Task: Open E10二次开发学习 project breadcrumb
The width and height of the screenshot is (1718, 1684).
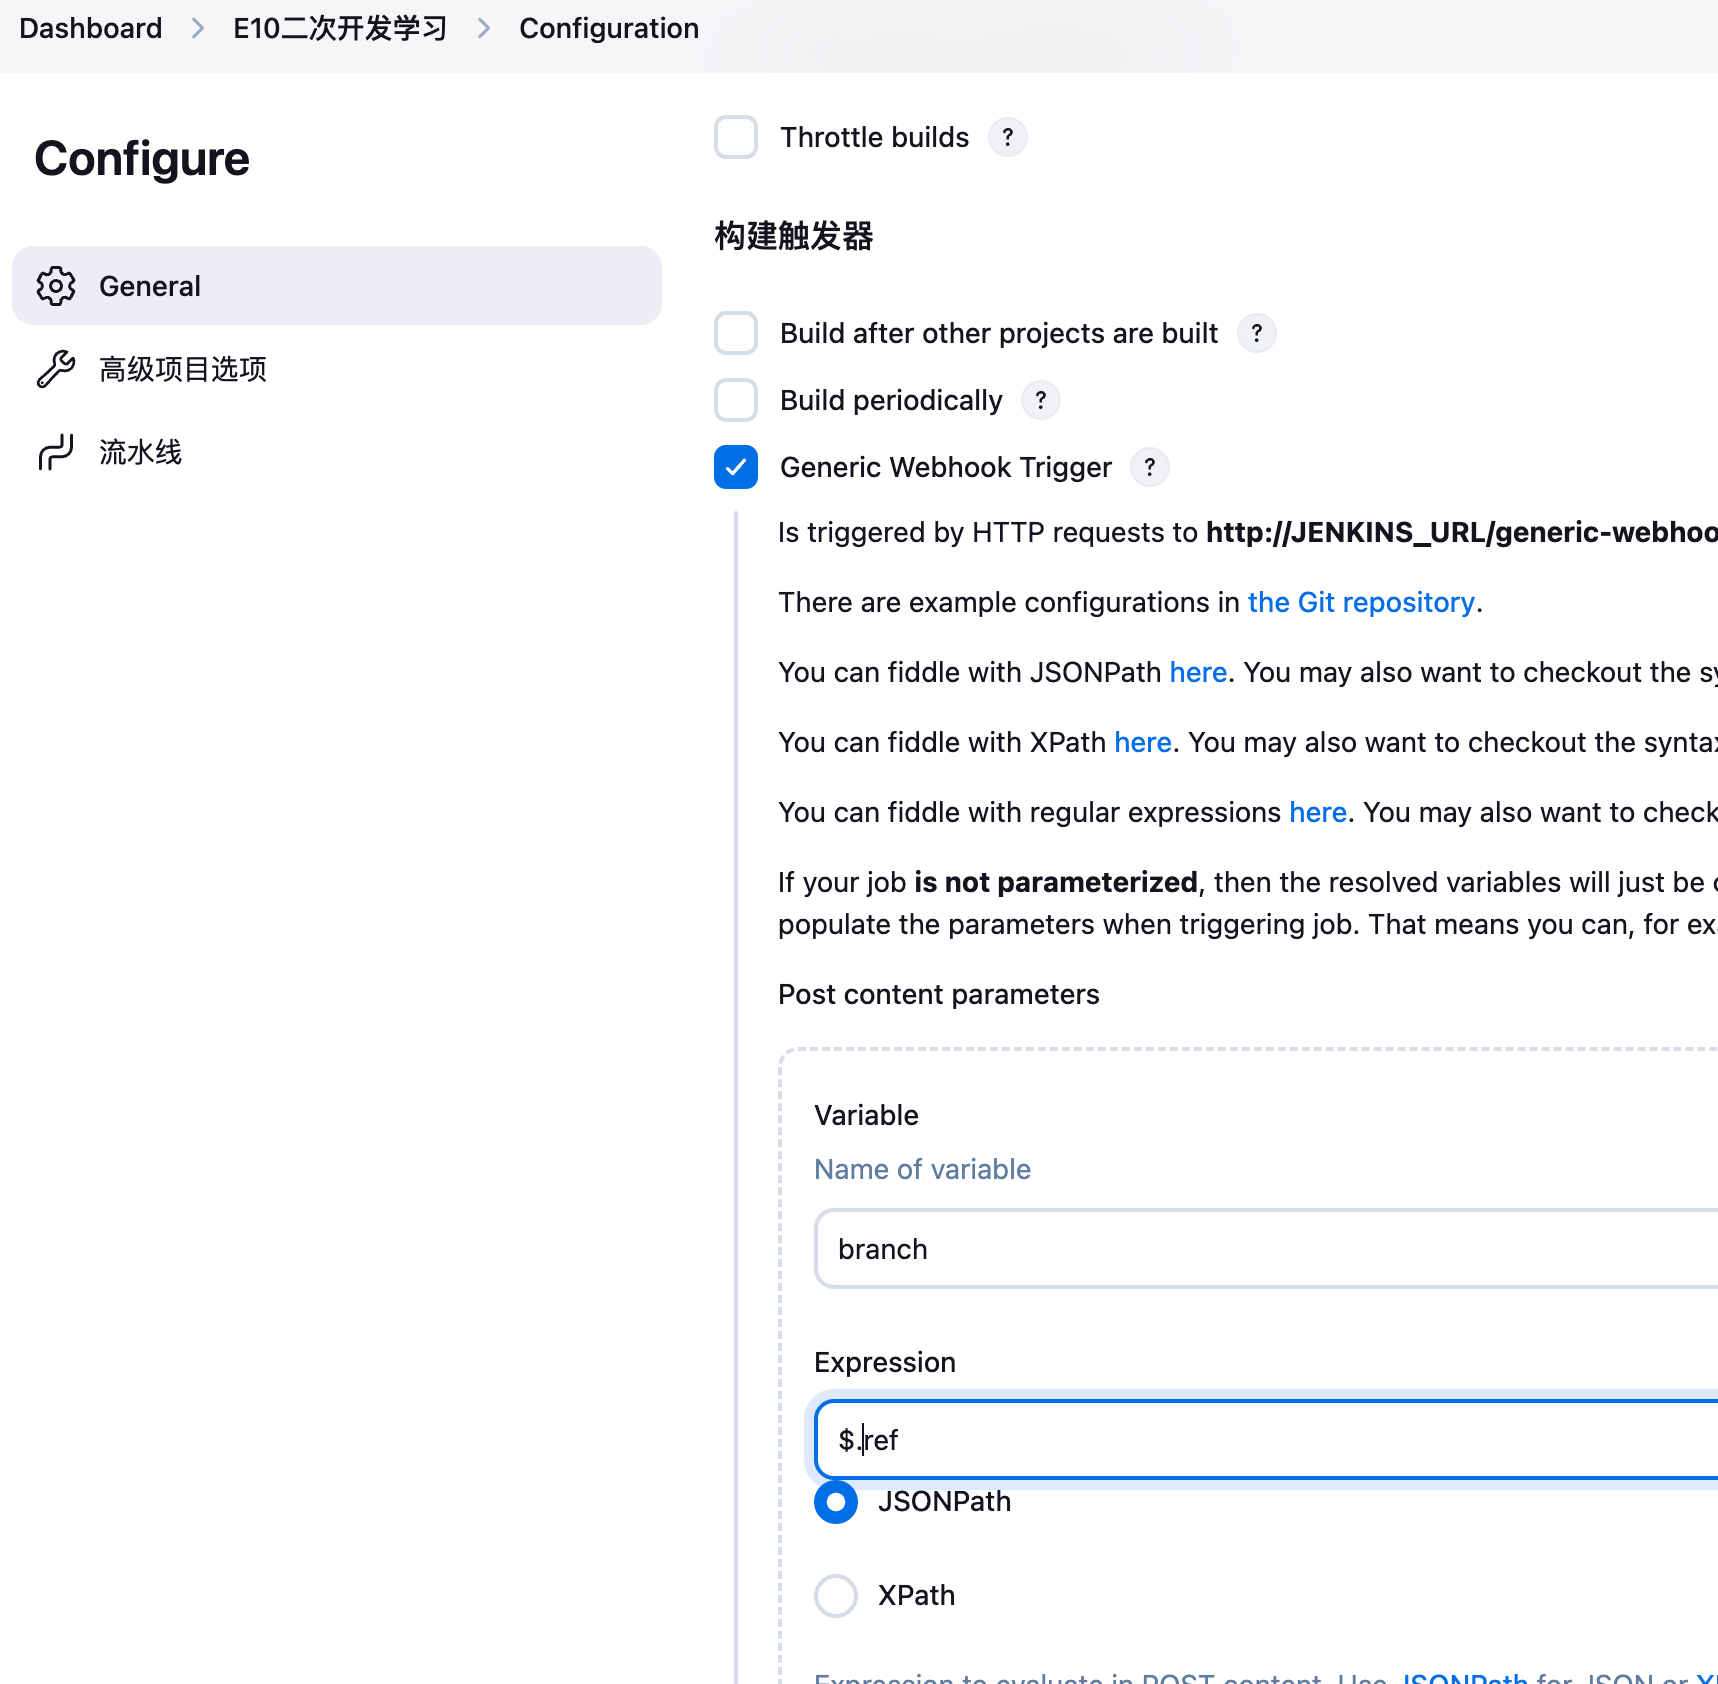Action: 340,28
